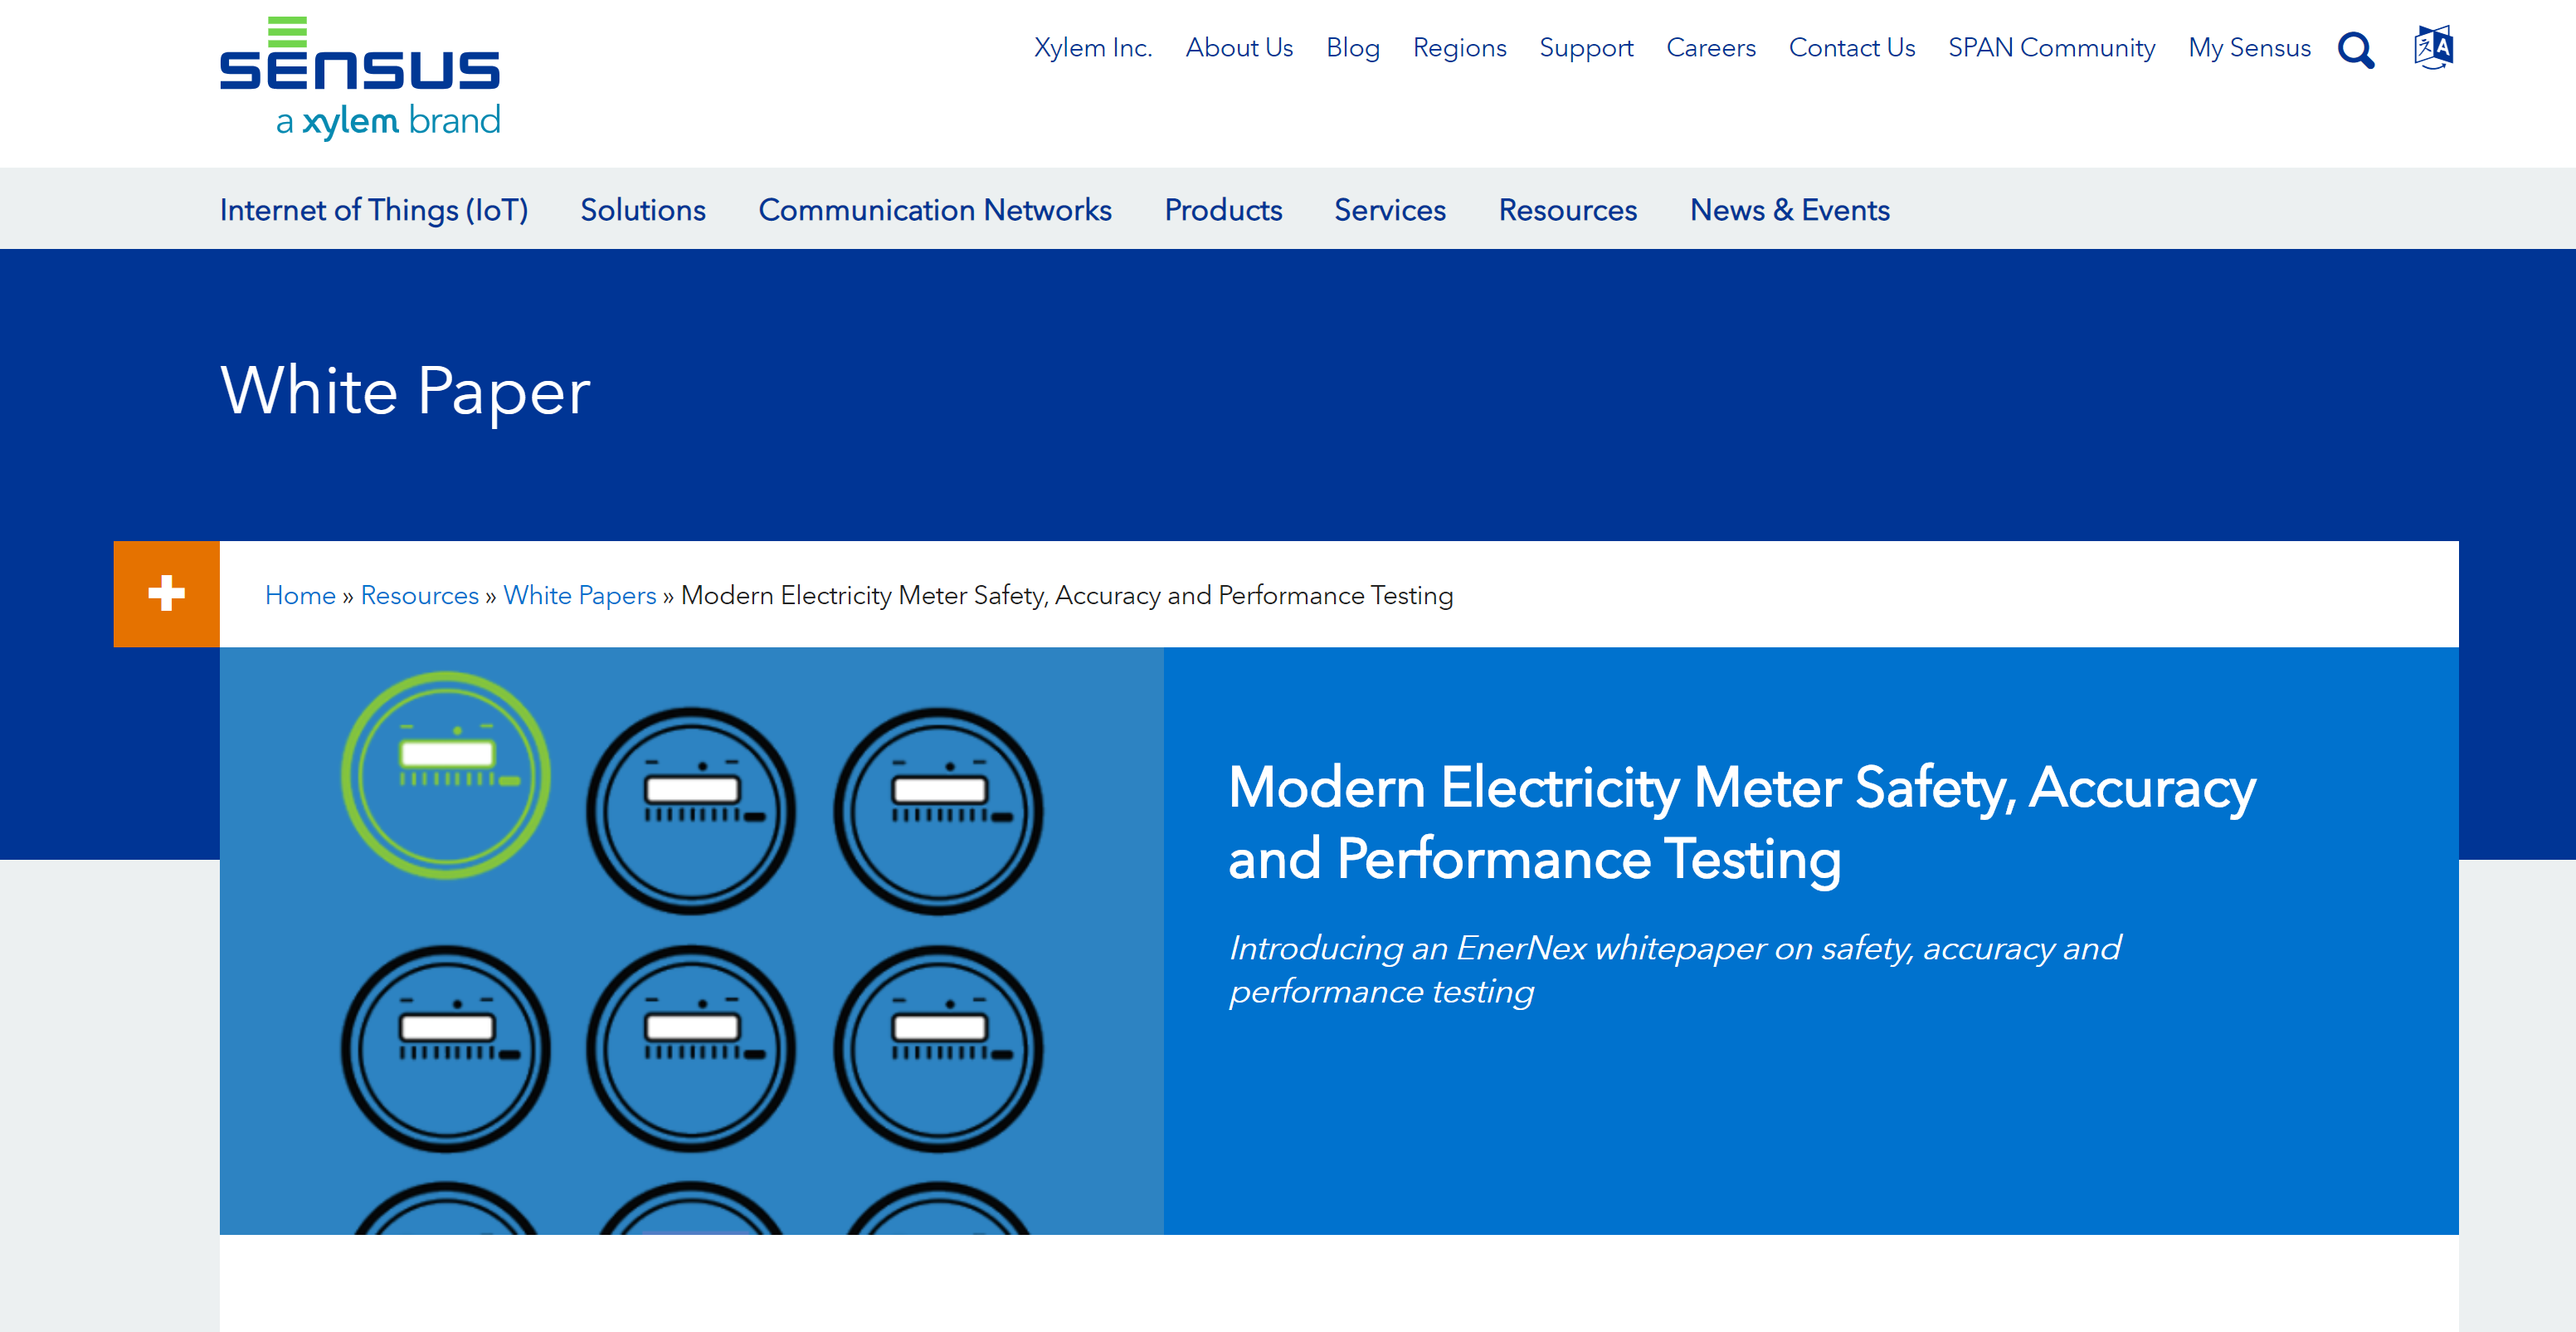Open SPAN Community link

2051,47
